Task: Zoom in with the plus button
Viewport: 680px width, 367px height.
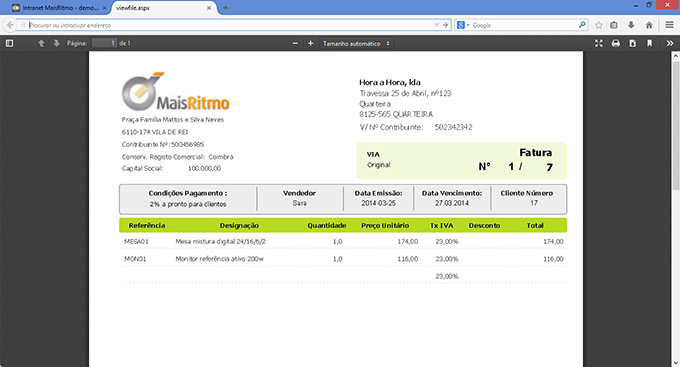Action: (x=311, y=43)
